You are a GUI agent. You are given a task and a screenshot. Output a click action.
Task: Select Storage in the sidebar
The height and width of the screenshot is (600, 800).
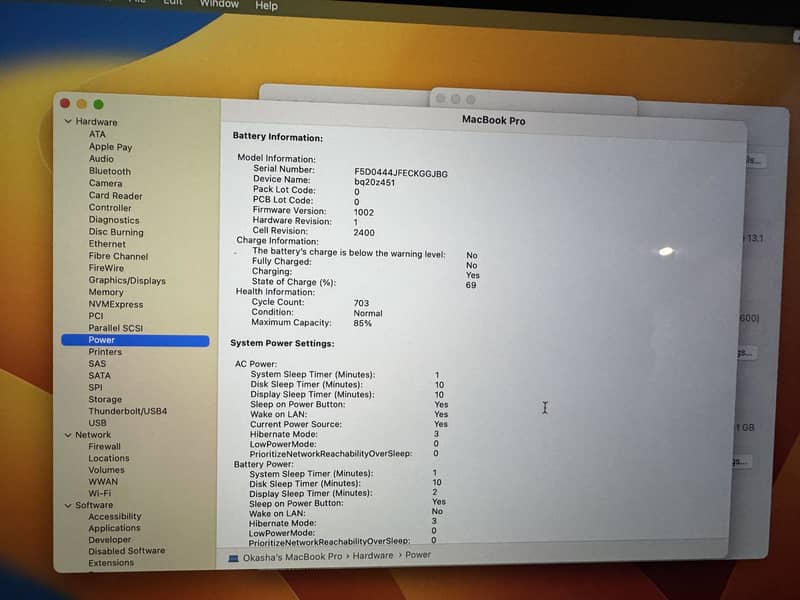click(105, 400)
